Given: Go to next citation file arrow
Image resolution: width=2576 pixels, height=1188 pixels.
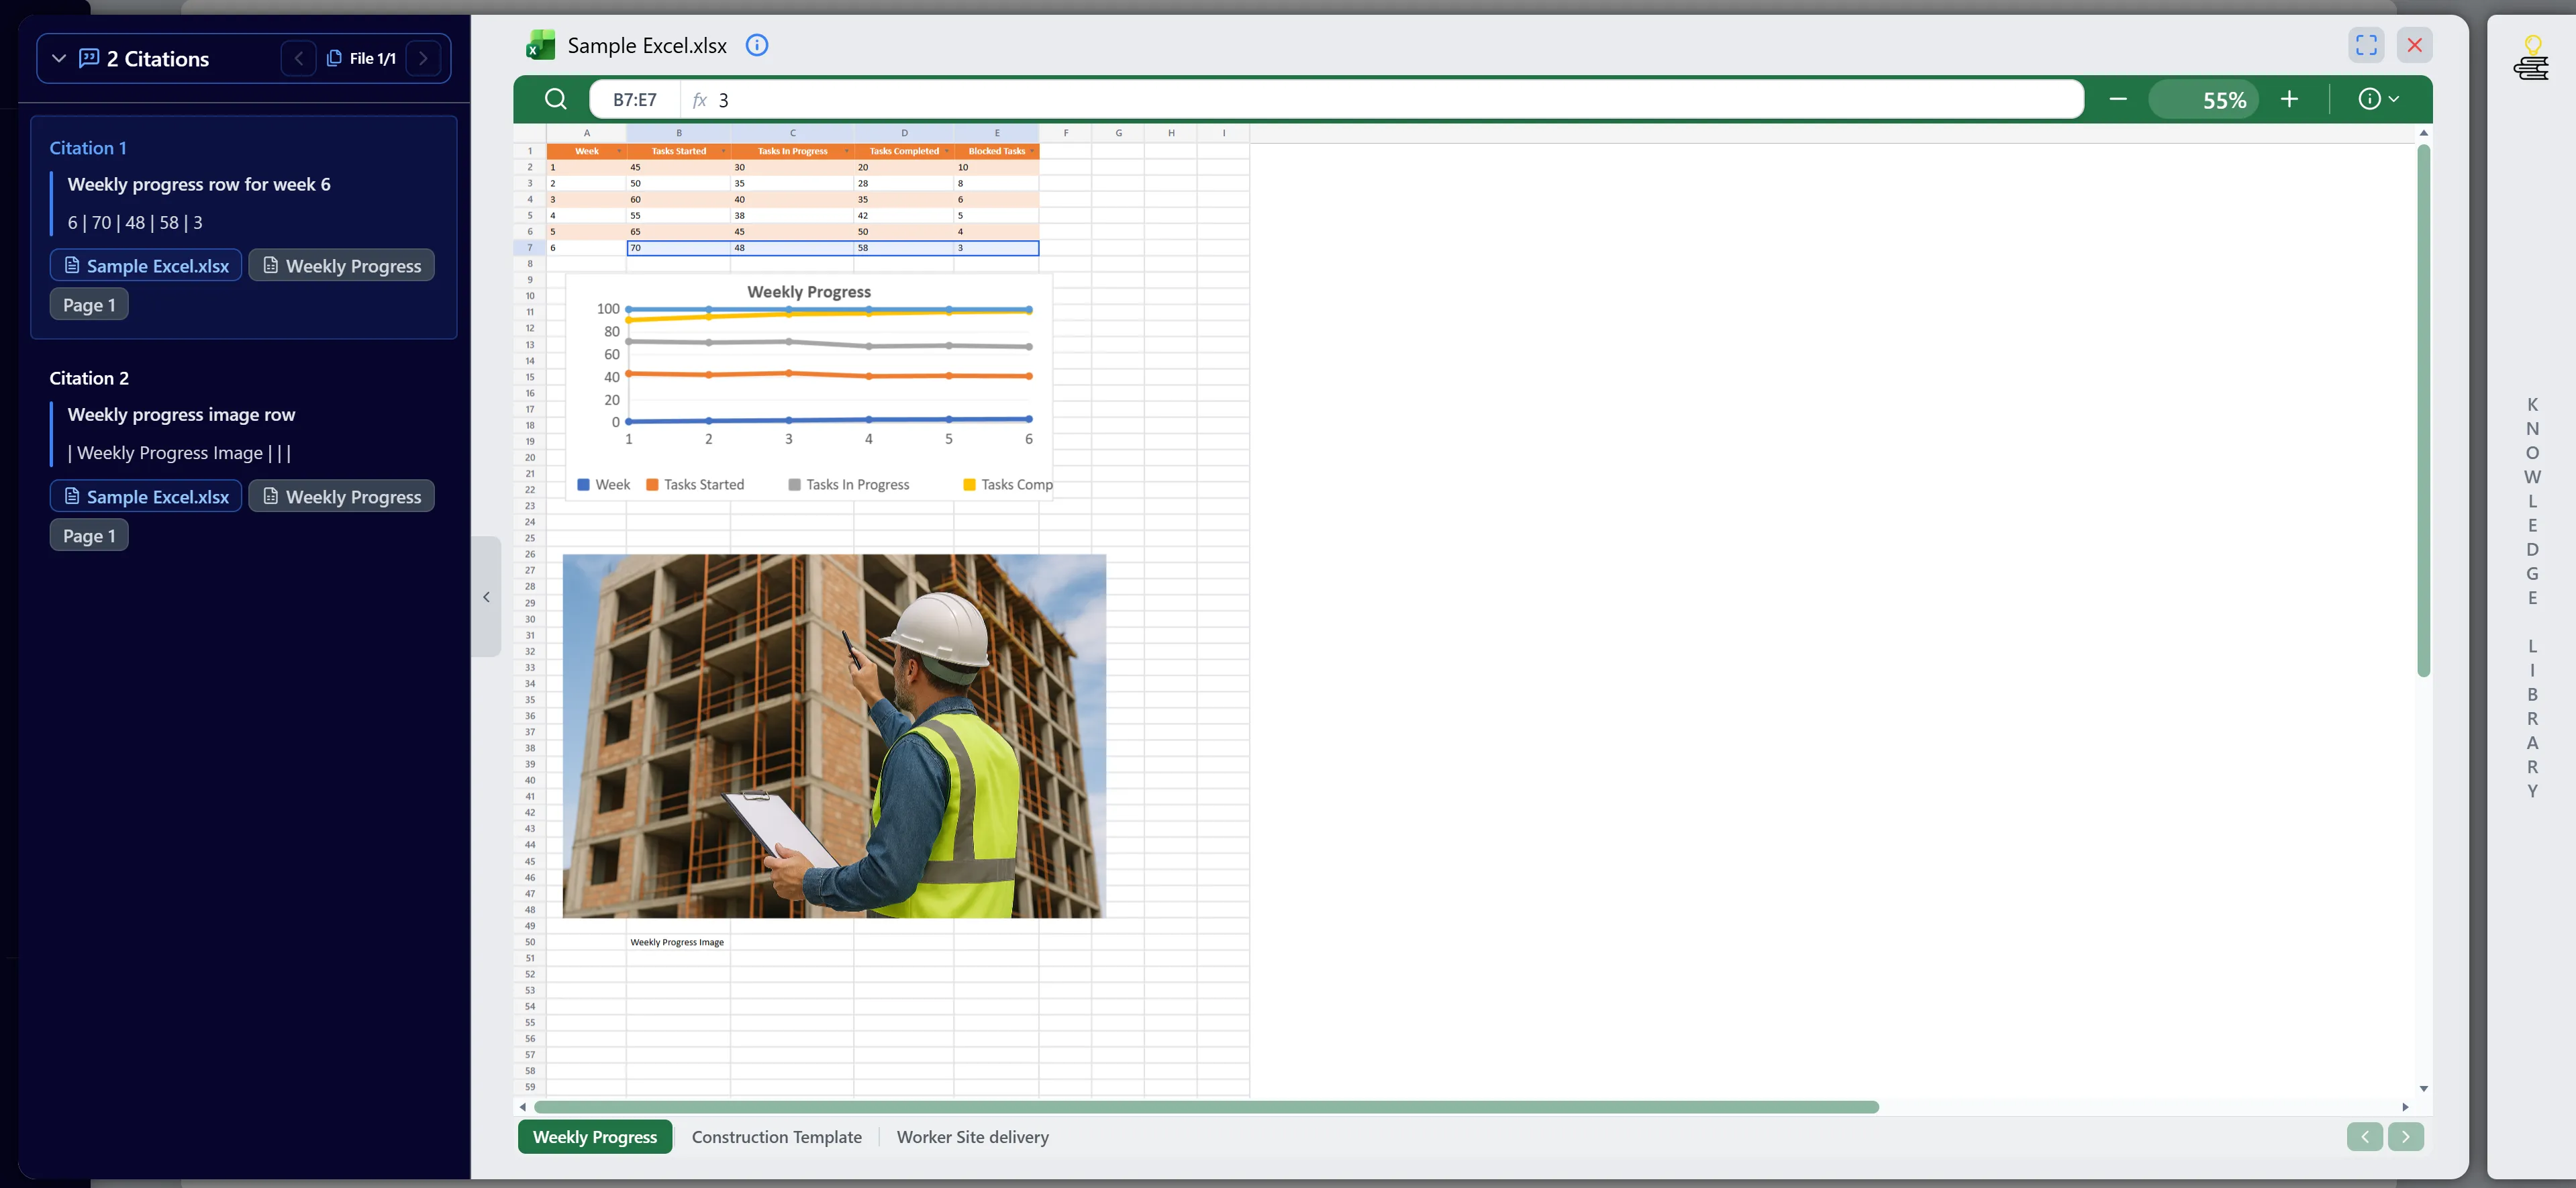Looking at the screenshot, I should click(x=423, y=59).
